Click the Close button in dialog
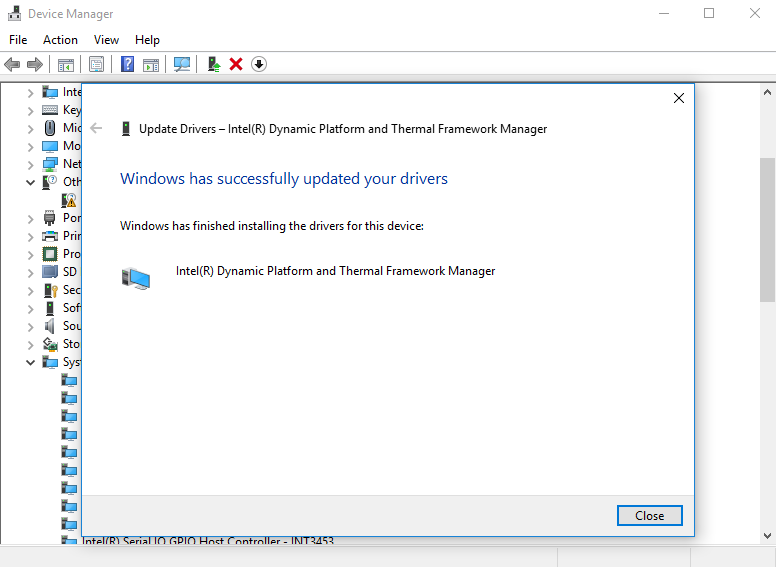 pyautogui.click(x=649, y=516)
